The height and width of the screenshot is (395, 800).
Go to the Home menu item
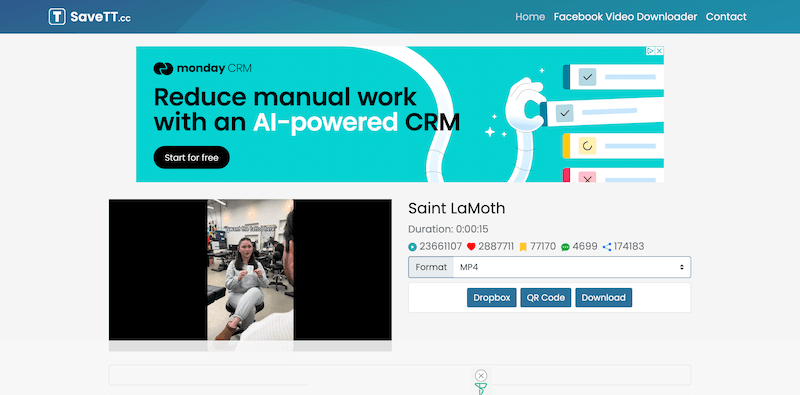click(530, 17)
